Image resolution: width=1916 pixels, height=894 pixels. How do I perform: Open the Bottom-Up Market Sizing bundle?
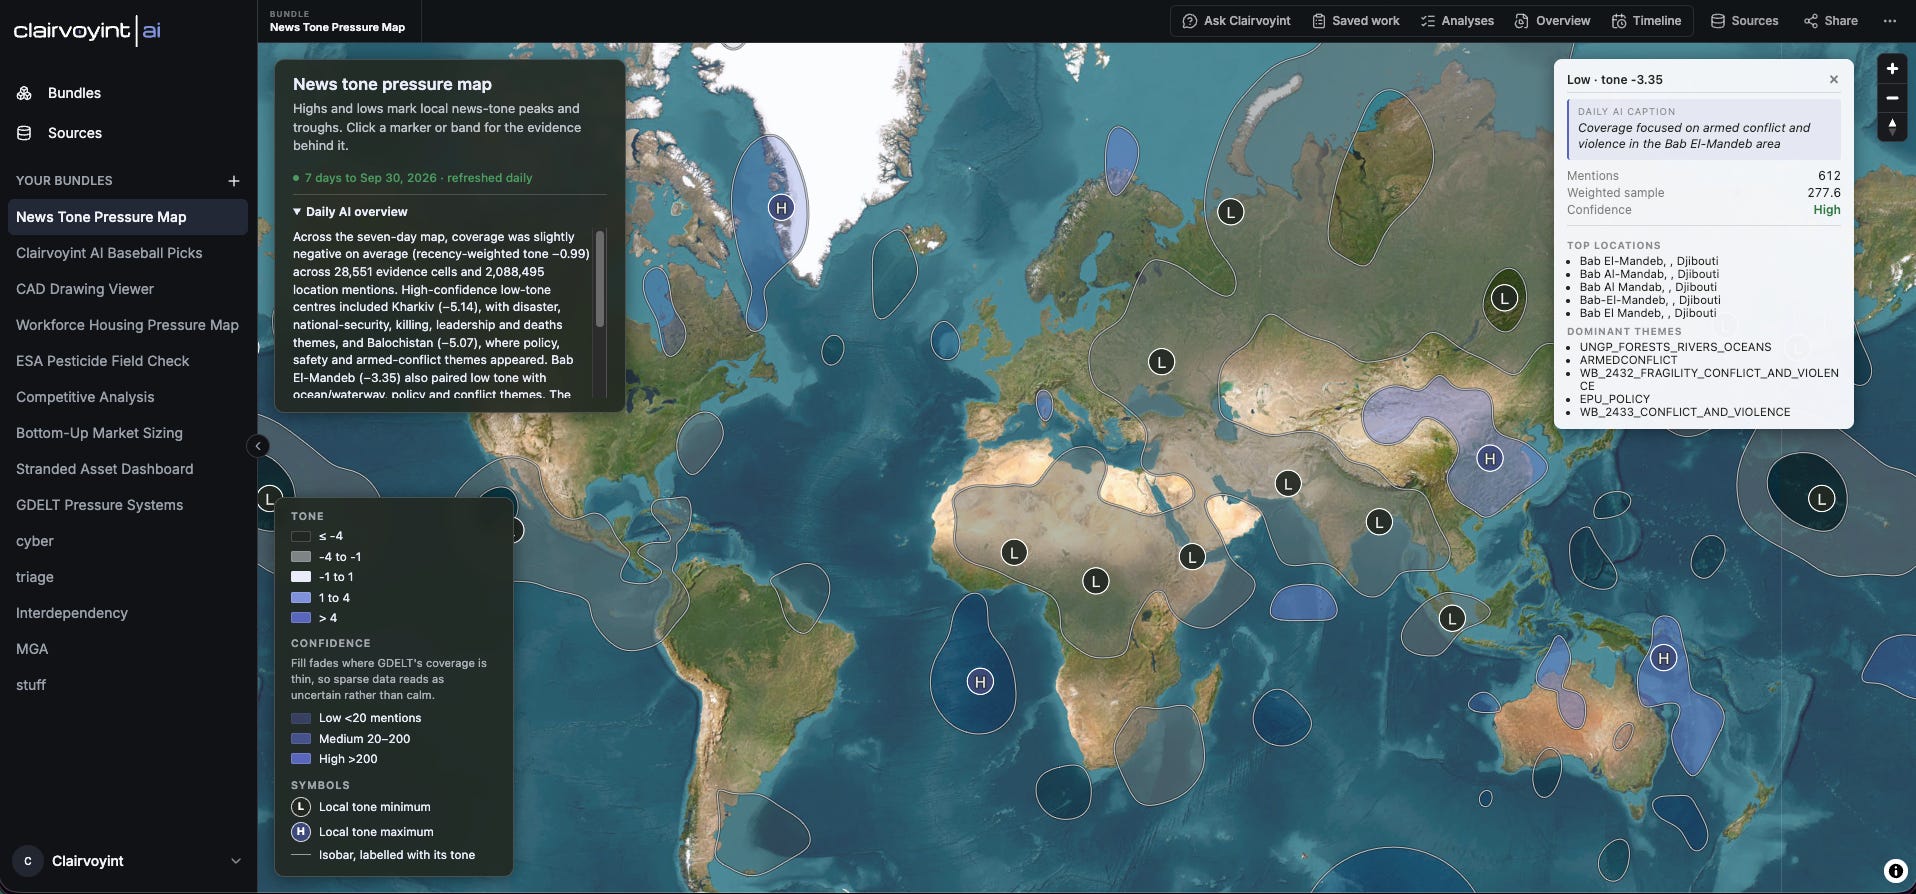[x=128, y=433]
